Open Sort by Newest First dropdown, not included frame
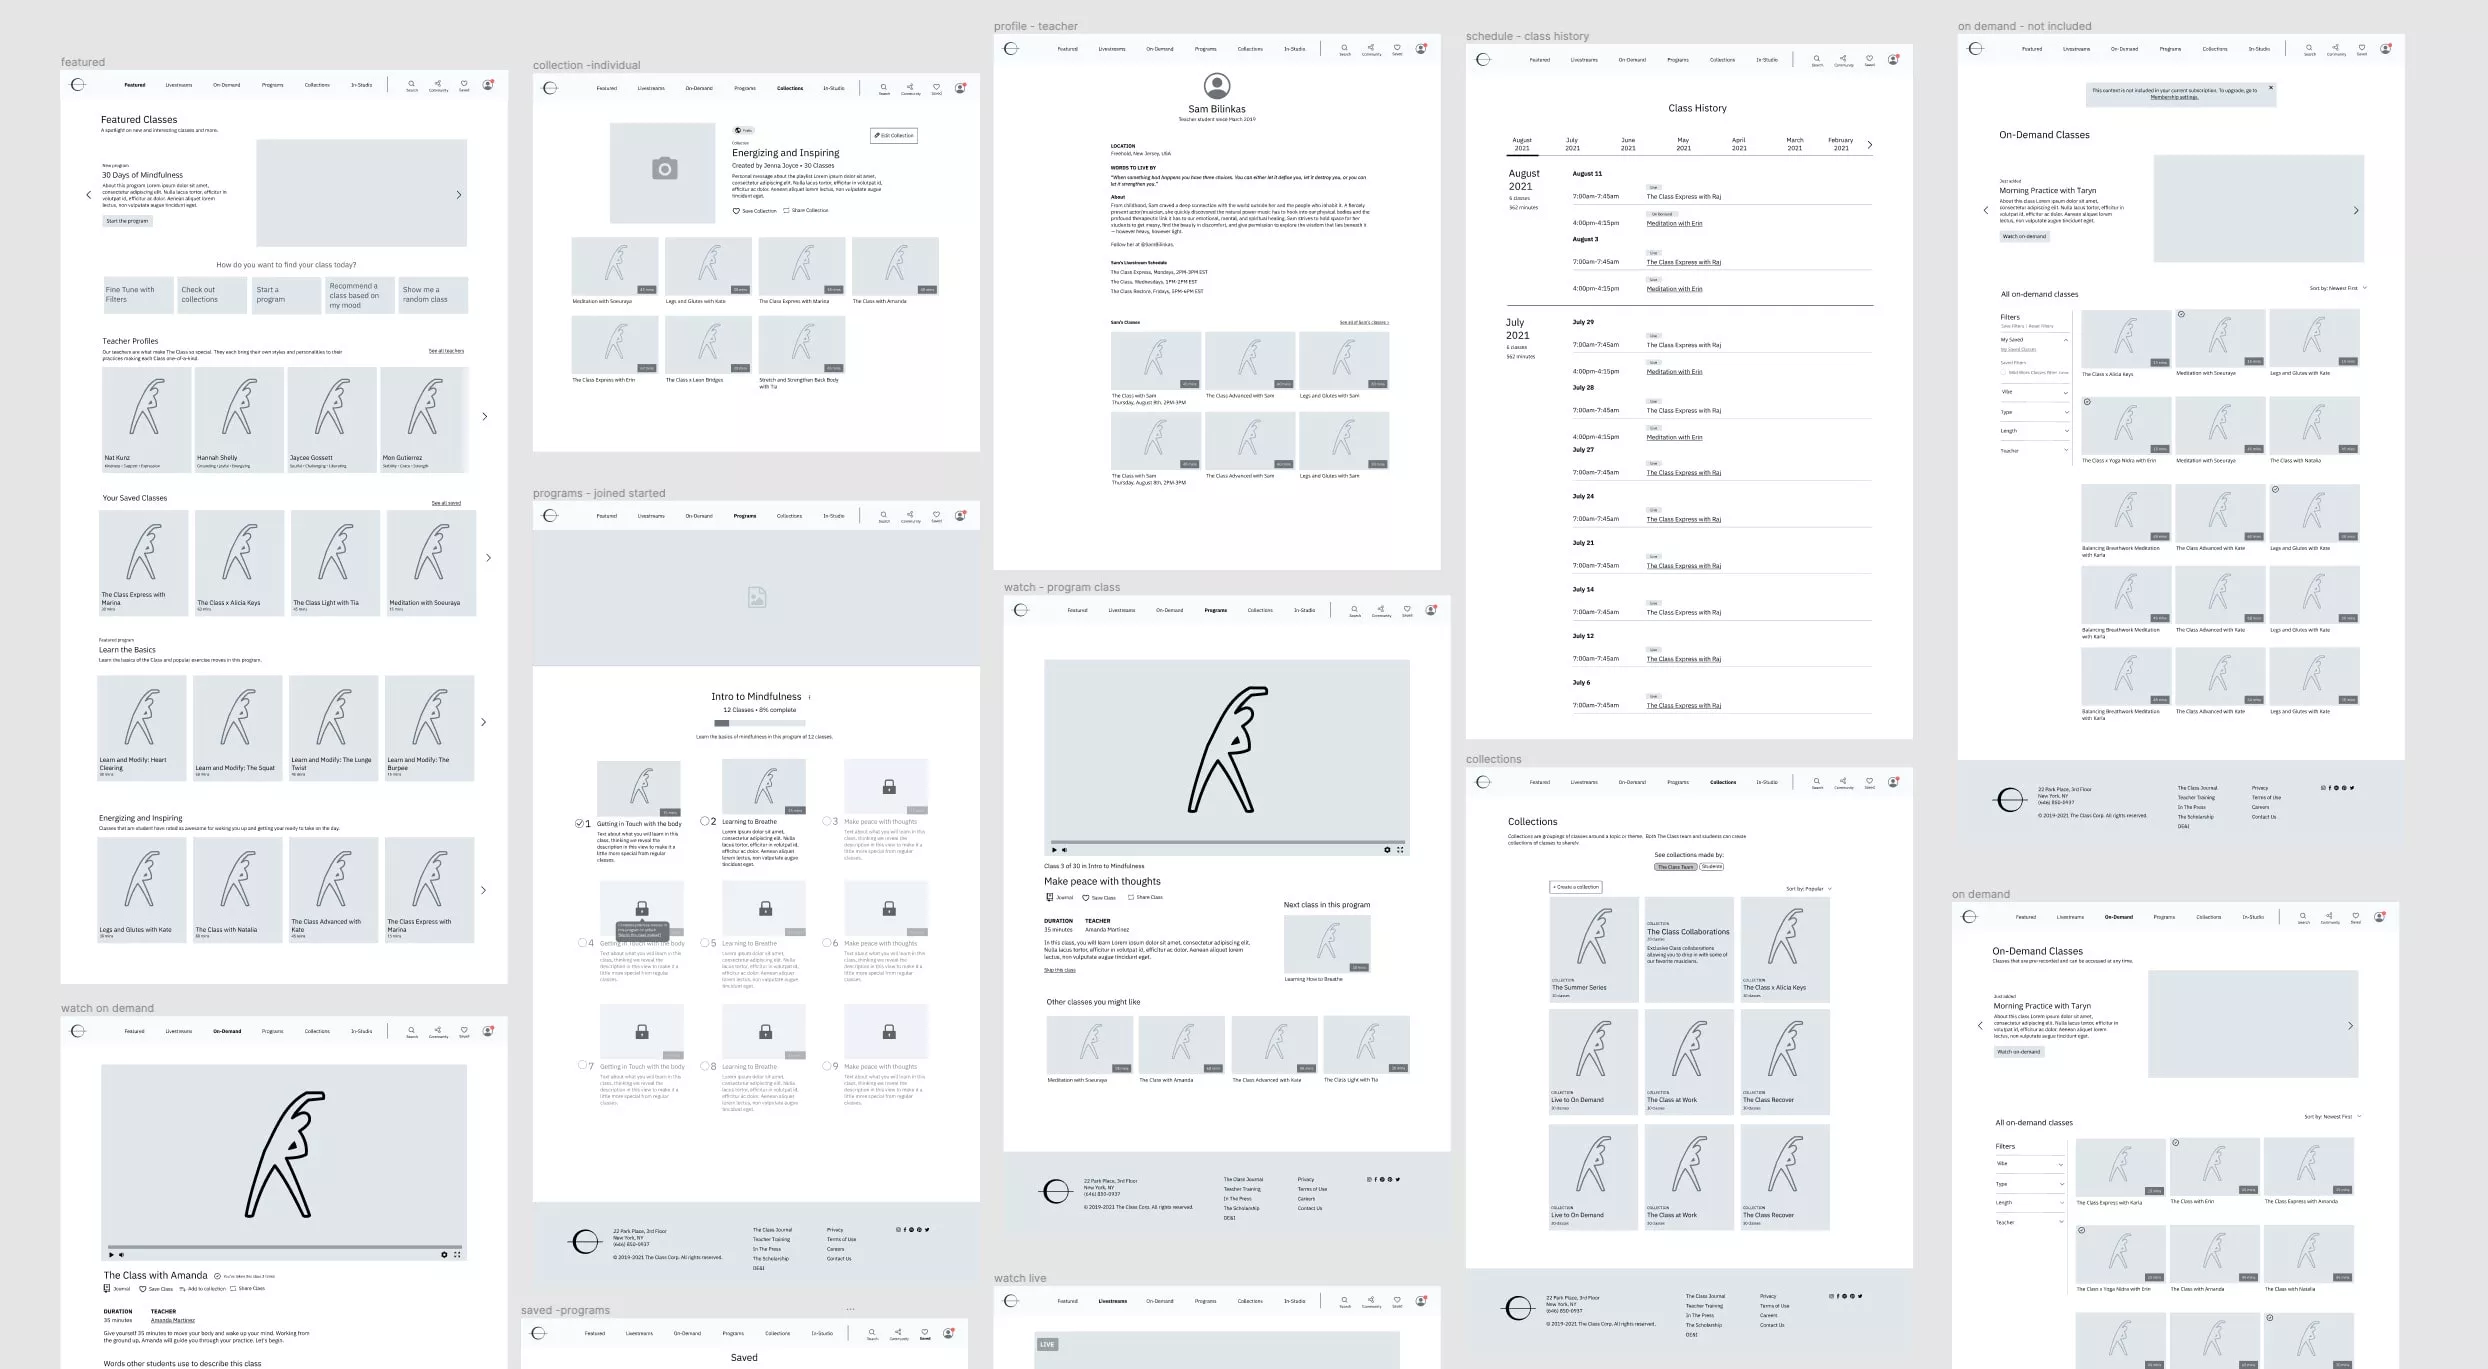2488x1369 pixels. click(x=2337, y=288)
